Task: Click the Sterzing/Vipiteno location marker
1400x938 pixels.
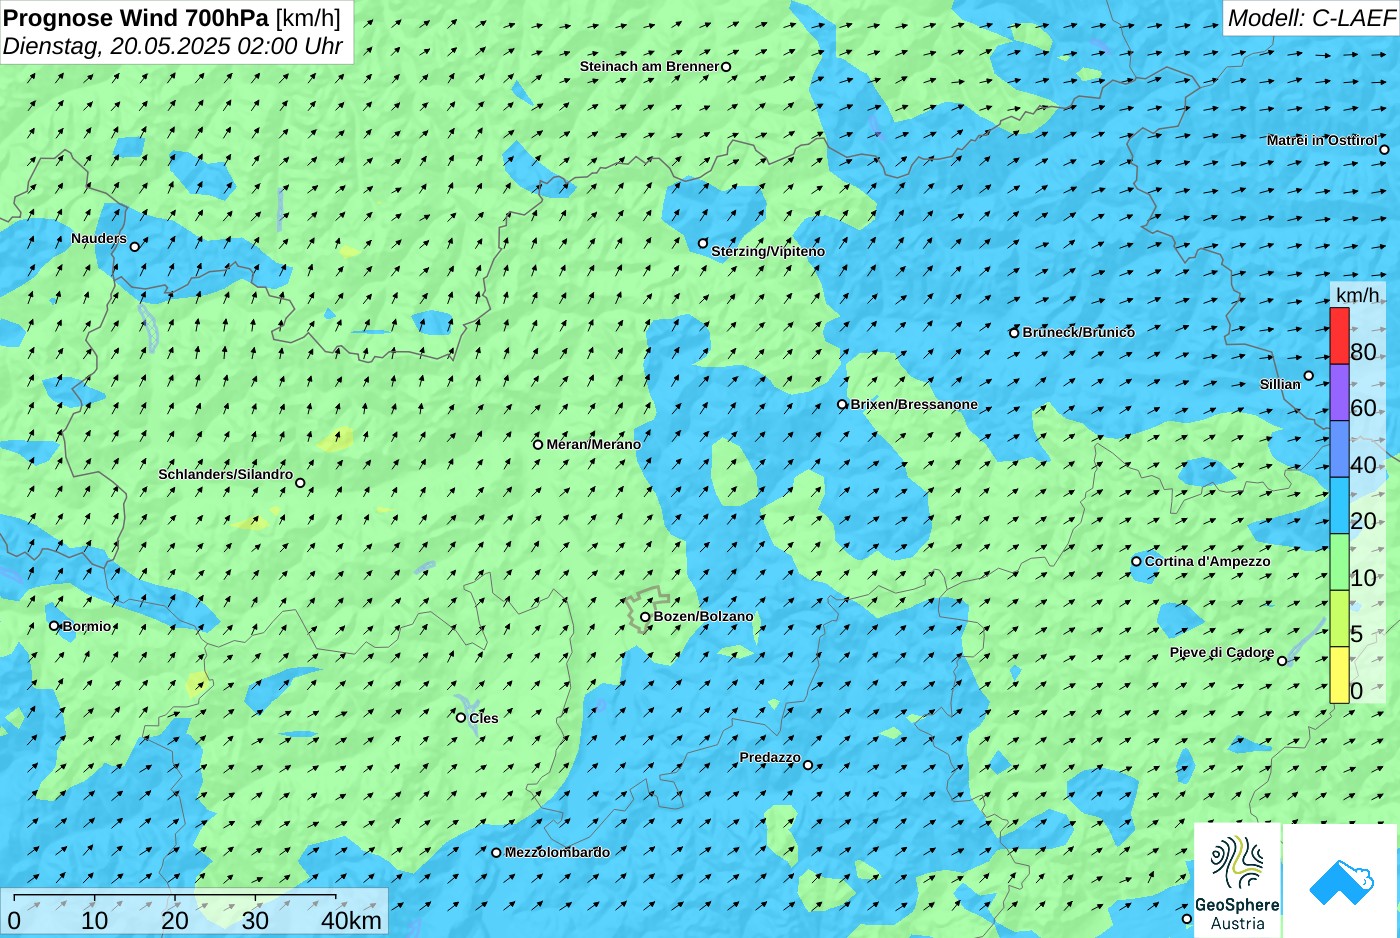Action: tap(703, 243)
